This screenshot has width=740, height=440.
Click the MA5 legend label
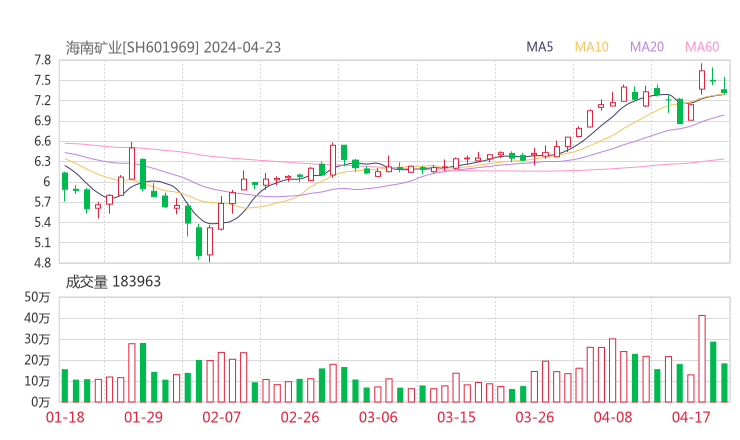tap(539, 47)
